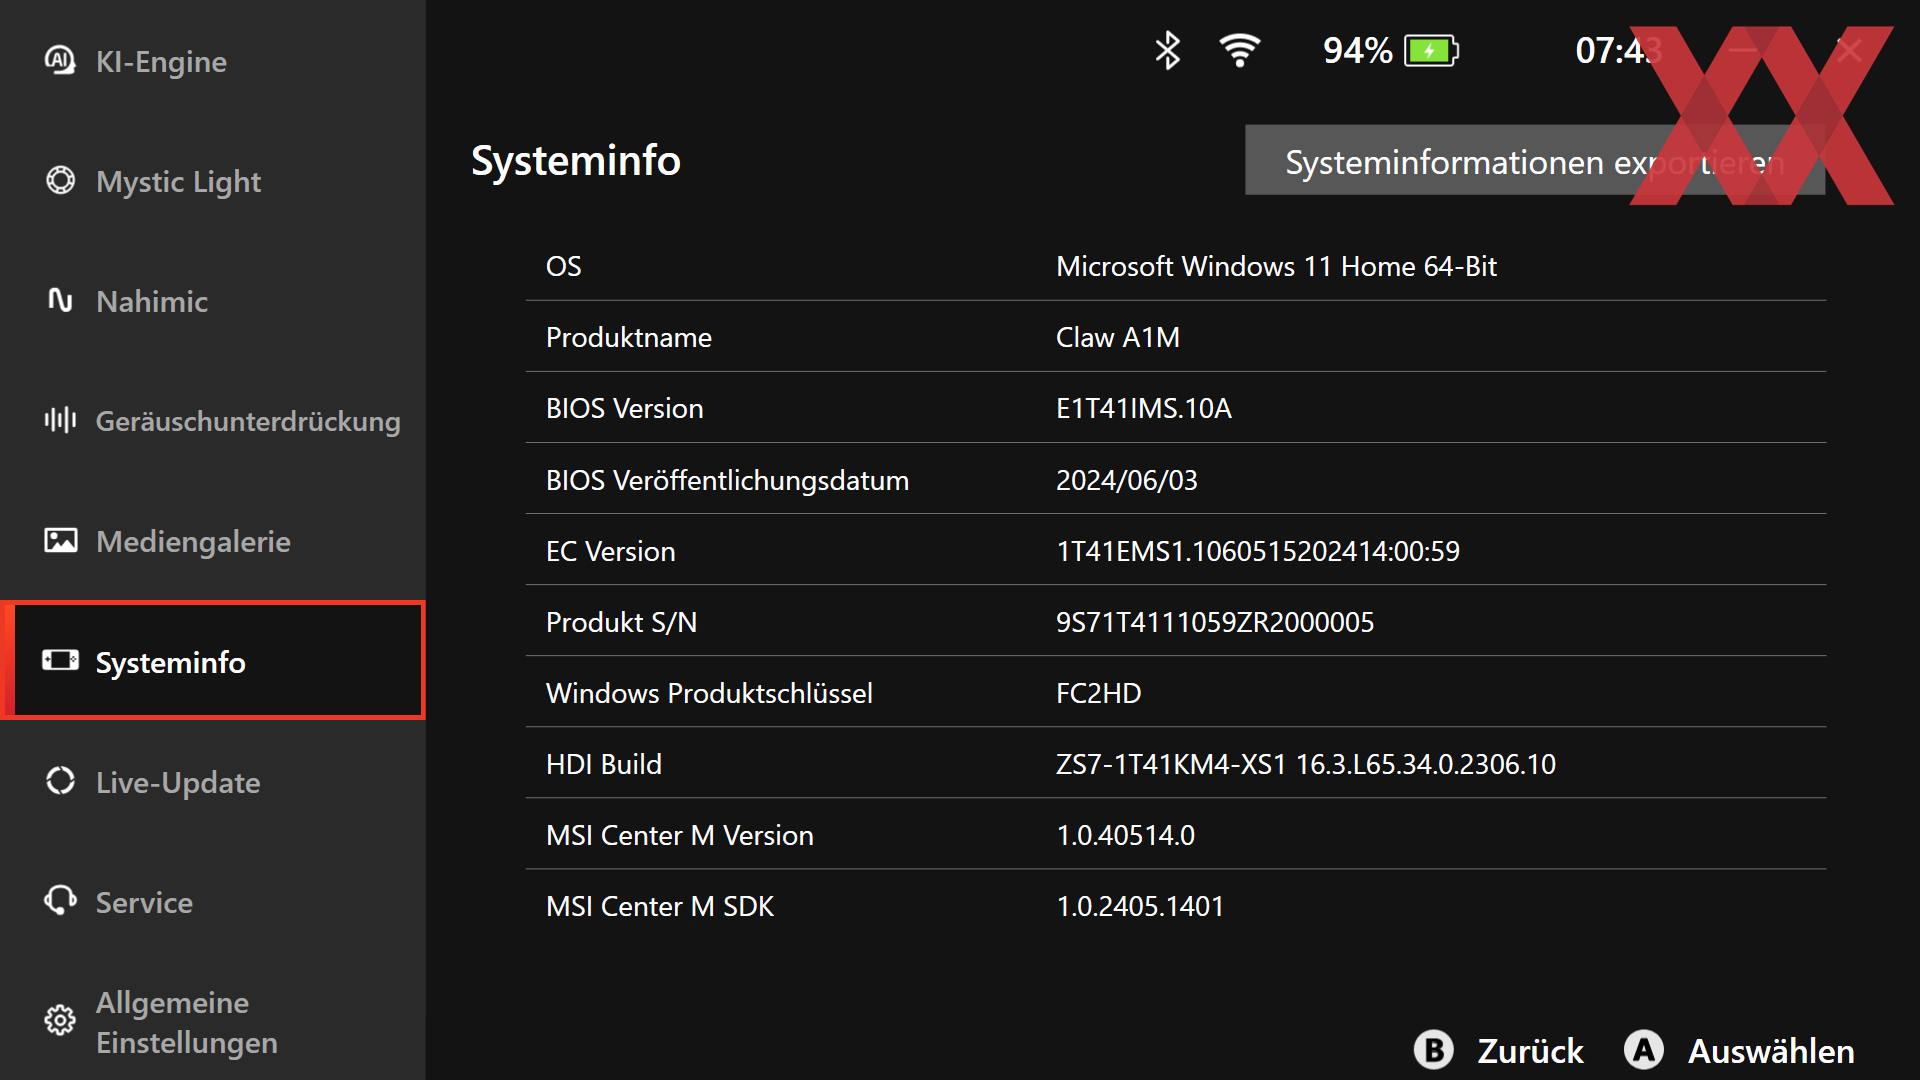Image resolution: width=1920 pixels, height=1080 pixels.
Task: Click the HDI Build label
Action: click(603, 764)
